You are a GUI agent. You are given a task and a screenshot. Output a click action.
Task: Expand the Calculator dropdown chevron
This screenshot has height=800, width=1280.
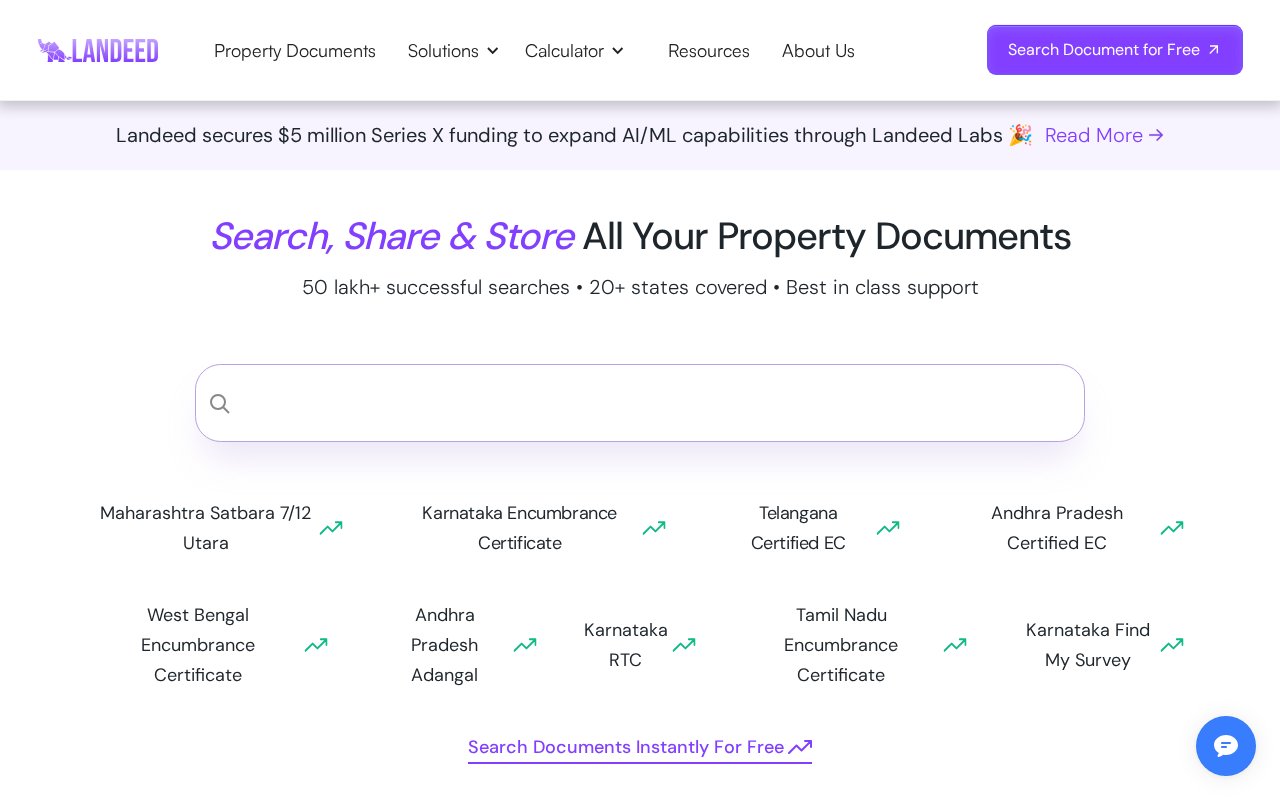click(617, 51)
